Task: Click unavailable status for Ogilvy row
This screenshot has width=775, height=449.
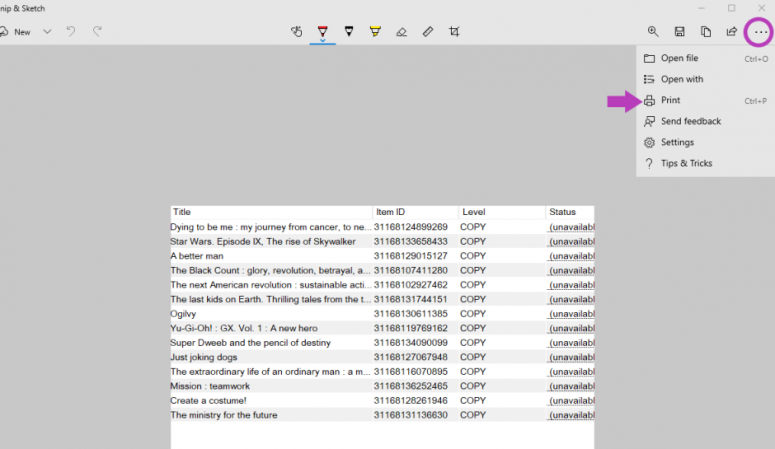Action: 571,314
